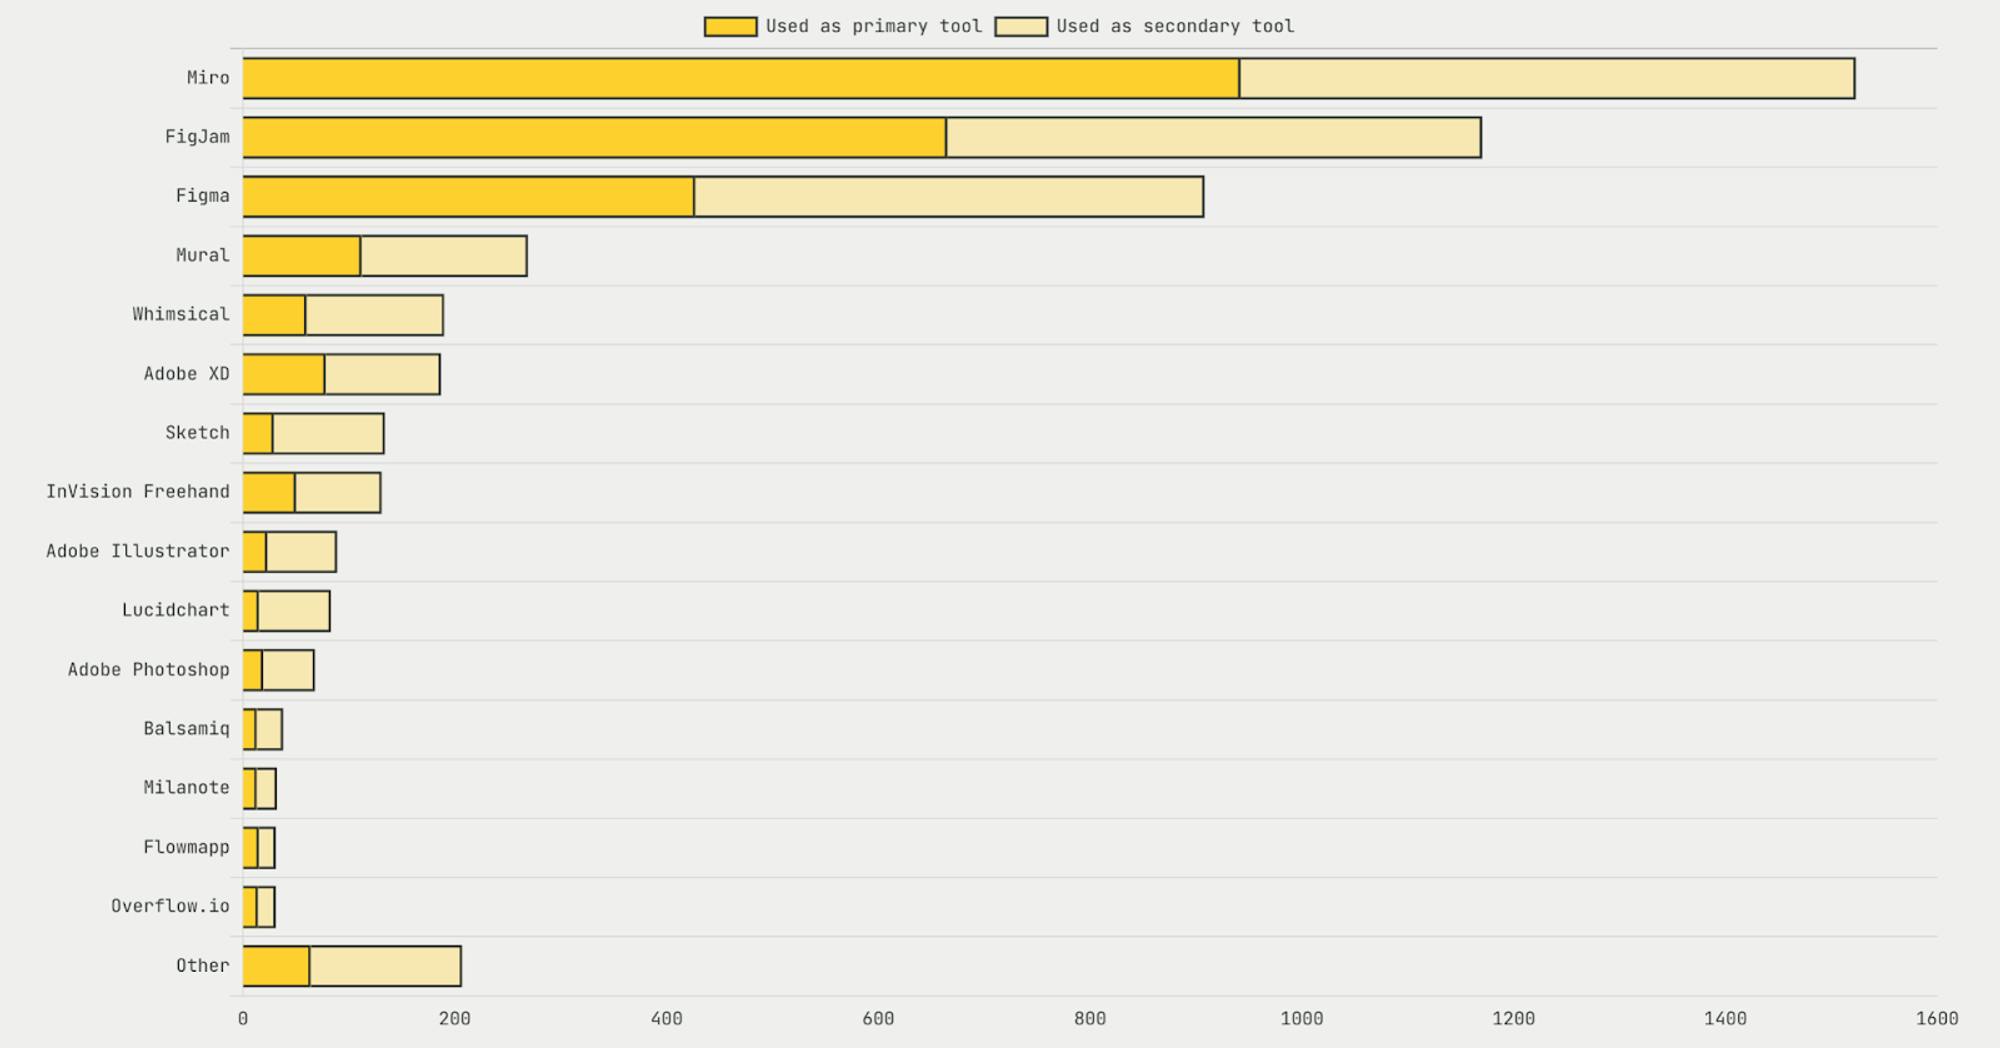Viewport: 2000px width, 1048px height.
Task: Click the "400" x-axis tick label
Action: pos(667,1019)
